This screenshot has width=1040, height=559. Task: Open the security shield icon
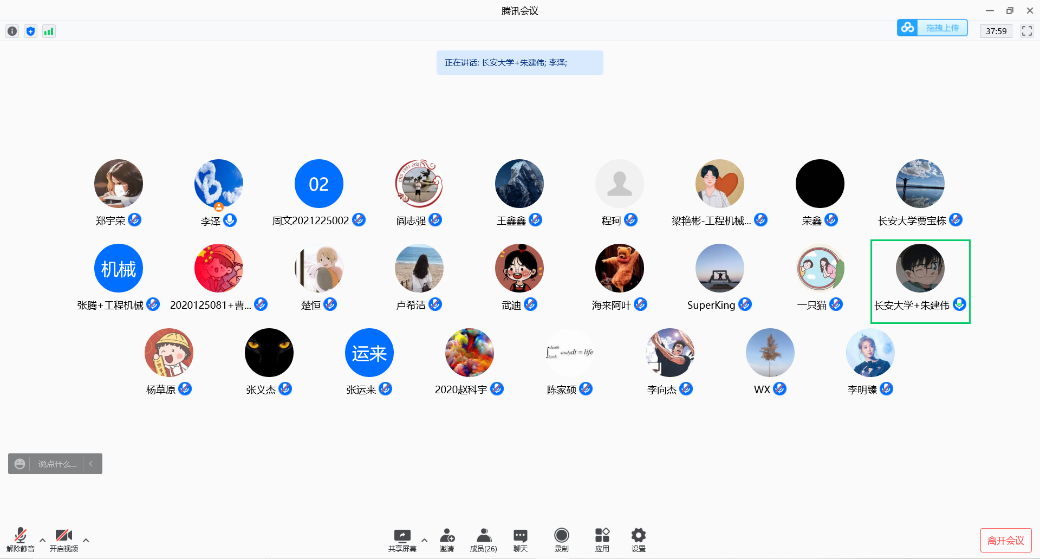[x=30, y=31]
